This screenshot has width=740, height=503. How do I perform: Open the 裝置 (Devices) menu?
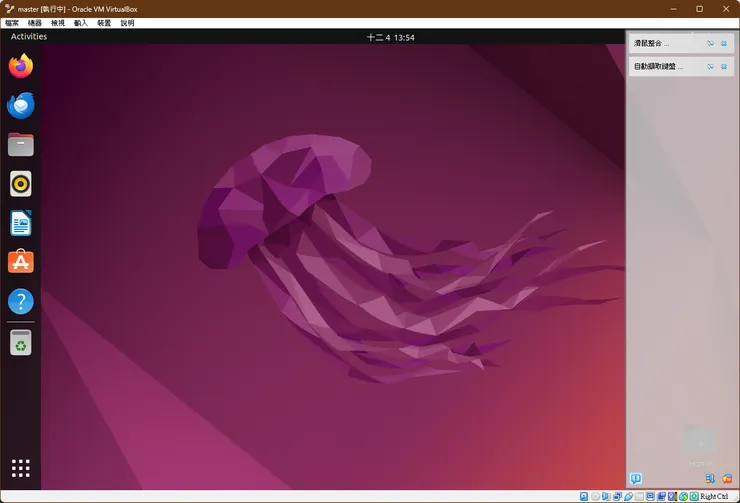click(x=104, y=22)
